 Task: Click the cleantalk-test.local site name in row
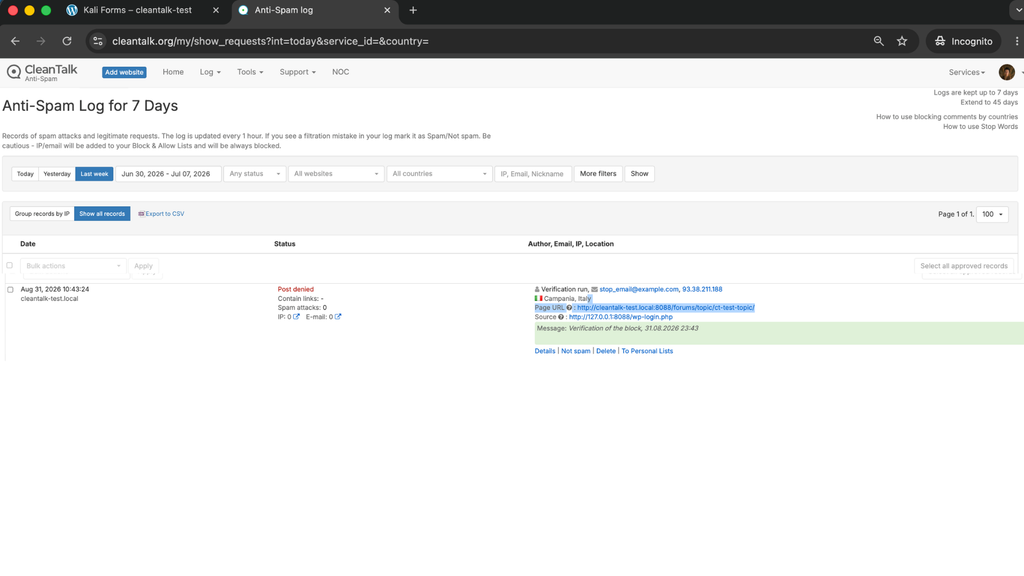tap(49, 298)
